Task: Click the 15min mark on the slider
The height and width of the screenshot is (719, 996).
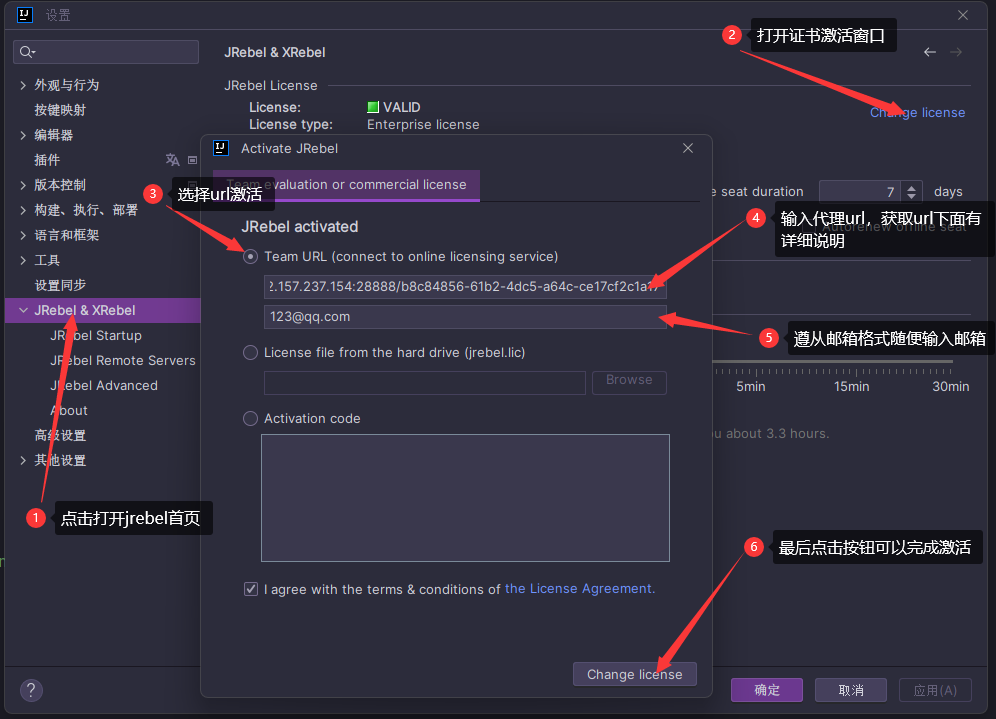Action: pyautogui.click(x=851, y=386)
